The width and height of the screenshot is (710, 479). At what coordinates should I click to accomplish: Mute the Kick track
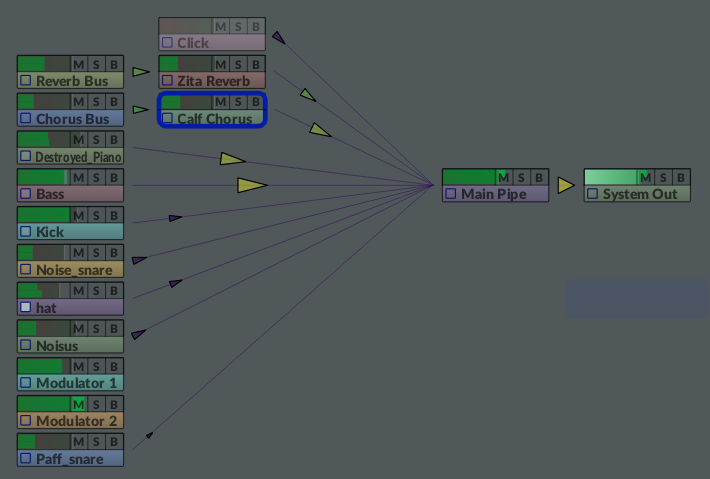point(78,215)
